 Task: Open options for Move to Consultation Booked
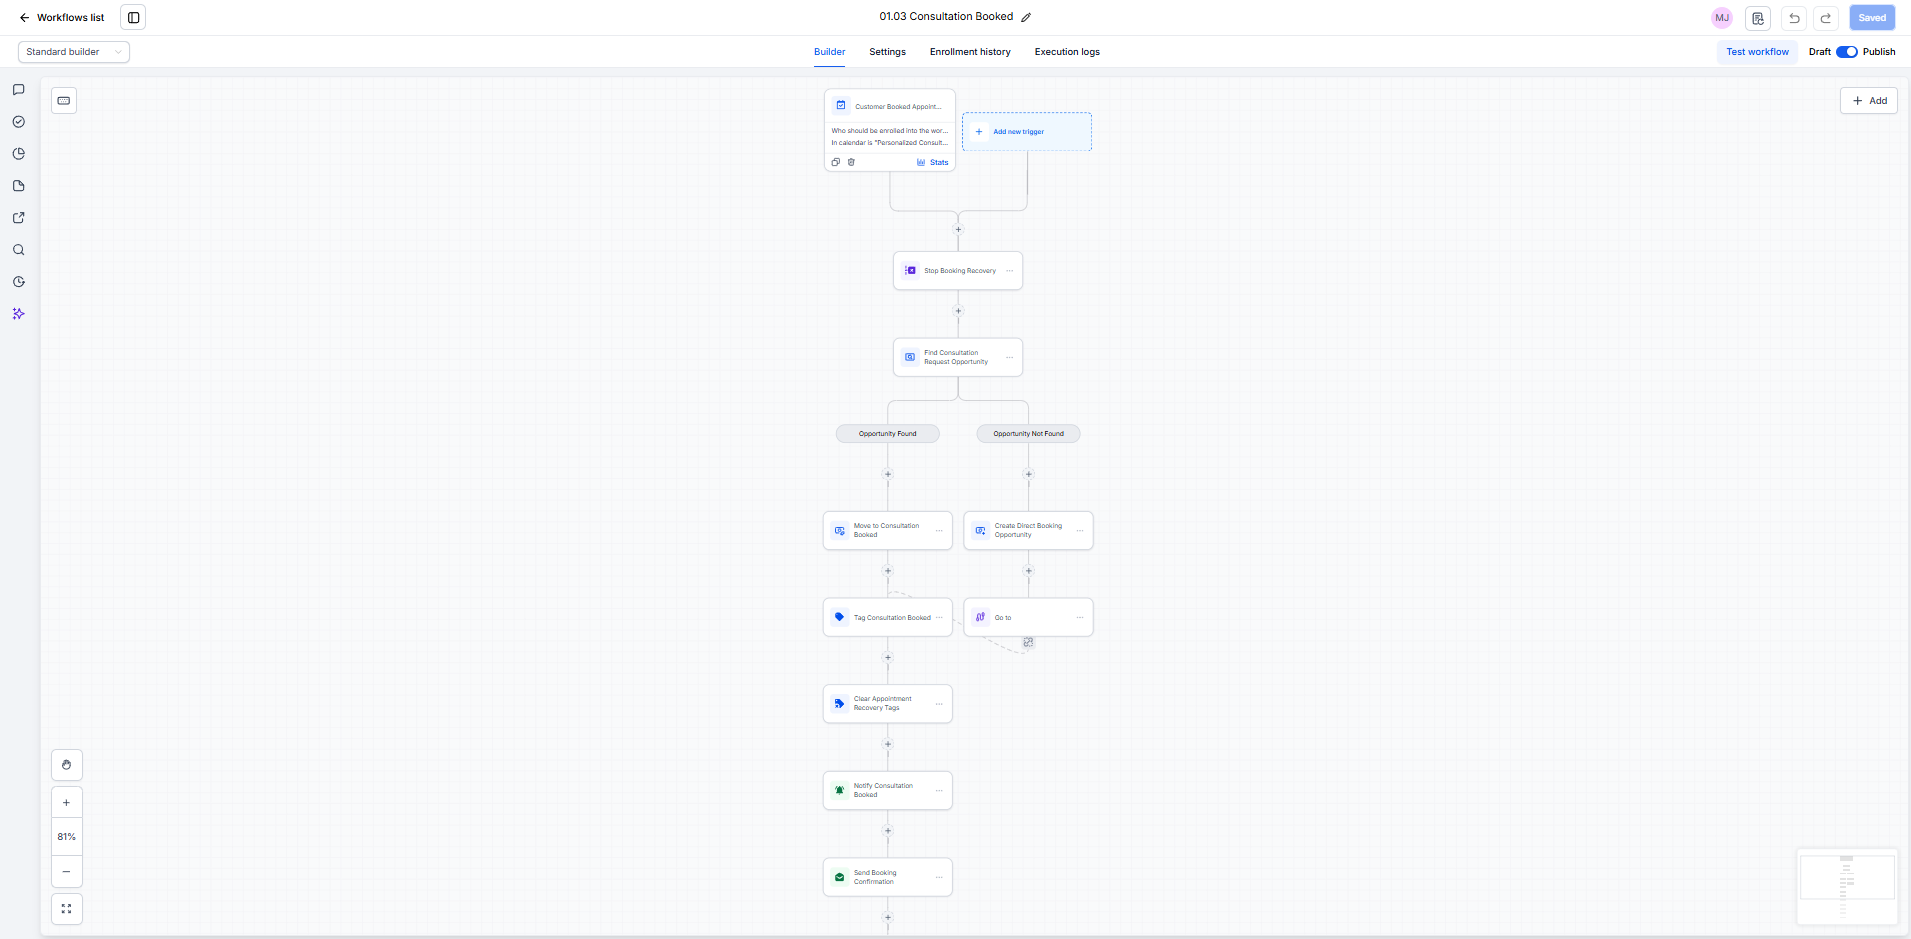(x=939, y=531)
